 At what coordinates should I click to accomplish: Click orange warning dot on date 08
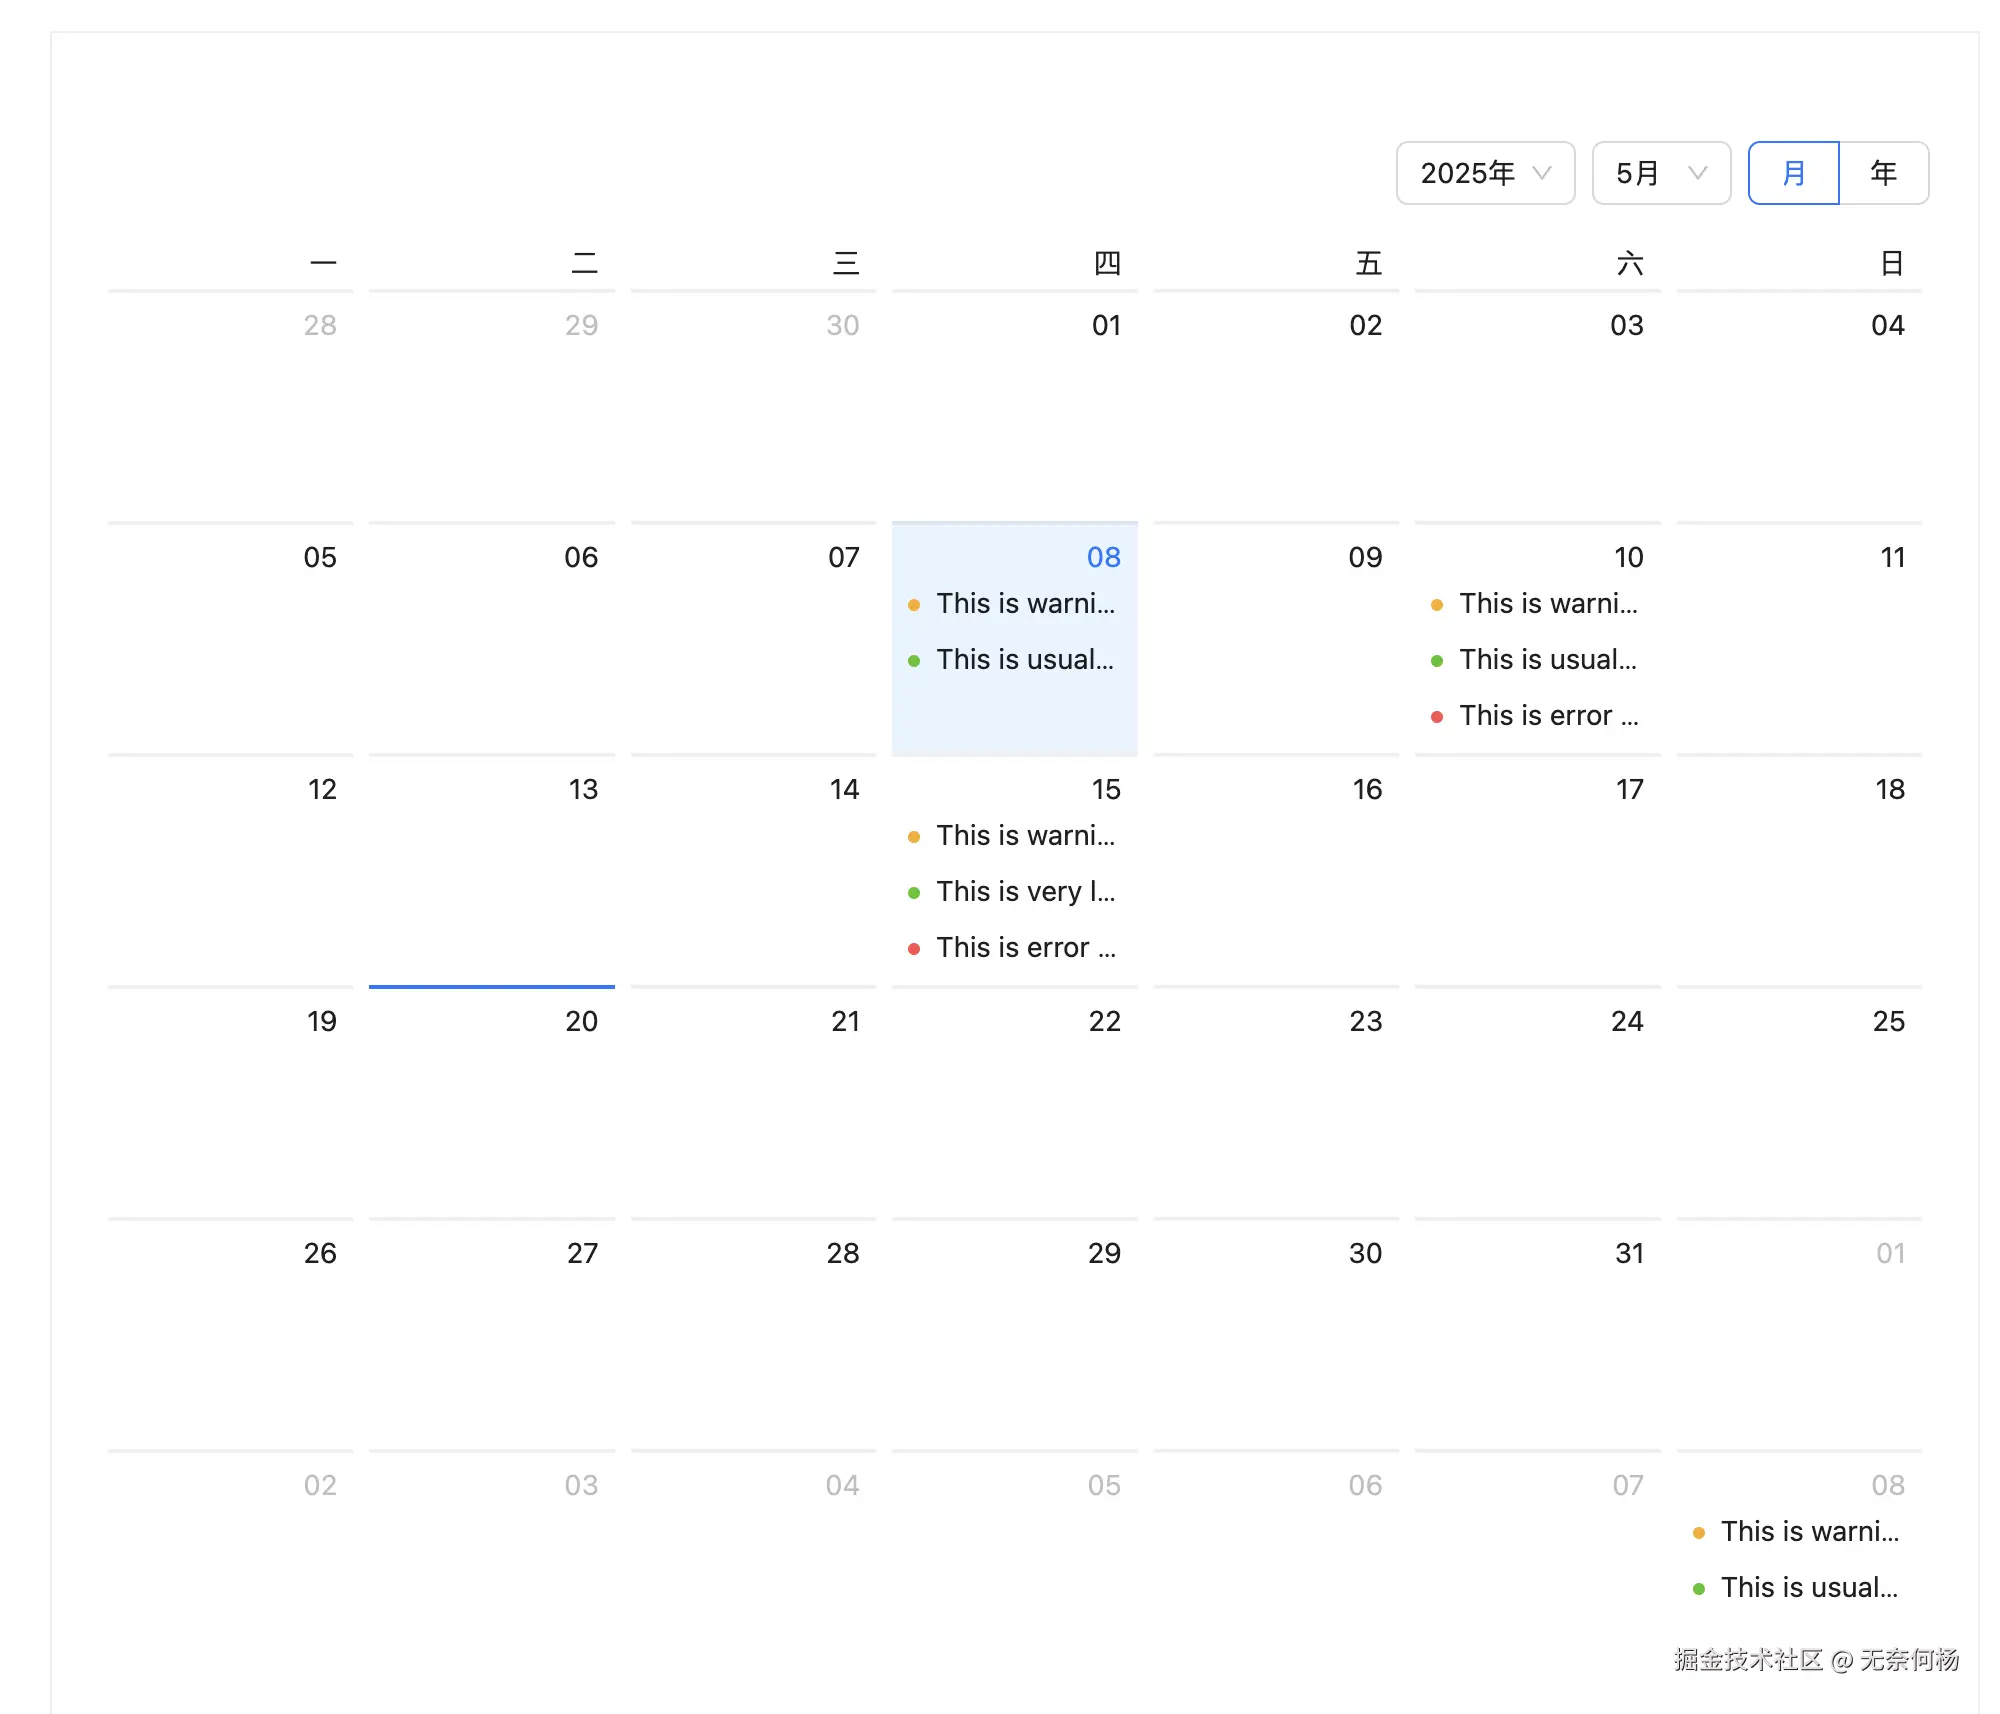[x=914, y=605]
